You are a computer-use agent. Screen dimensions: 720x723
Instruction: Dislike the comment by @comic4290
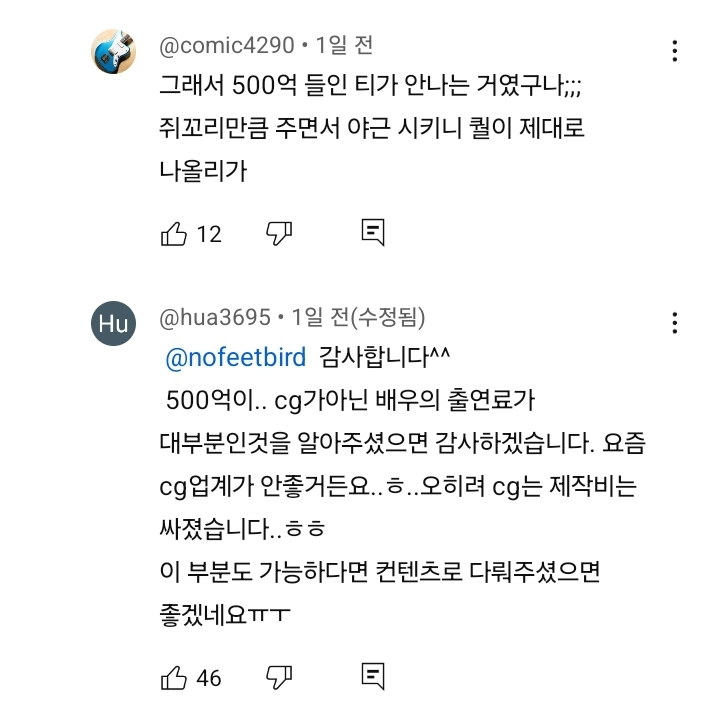coord(278,233)
